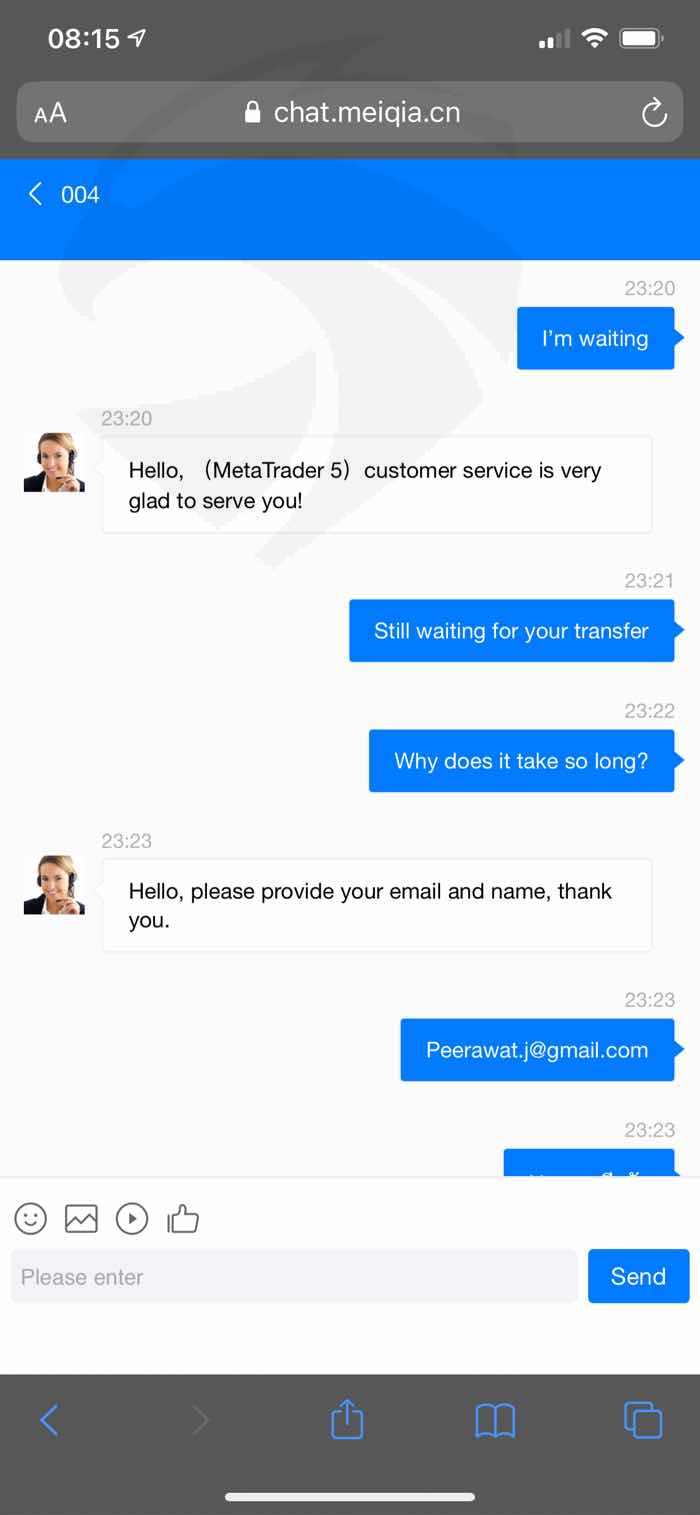The width and height of the screenshot is (700, 1515).
Task: Open Safari bookmarks book icon
Action: [495, 1420]
